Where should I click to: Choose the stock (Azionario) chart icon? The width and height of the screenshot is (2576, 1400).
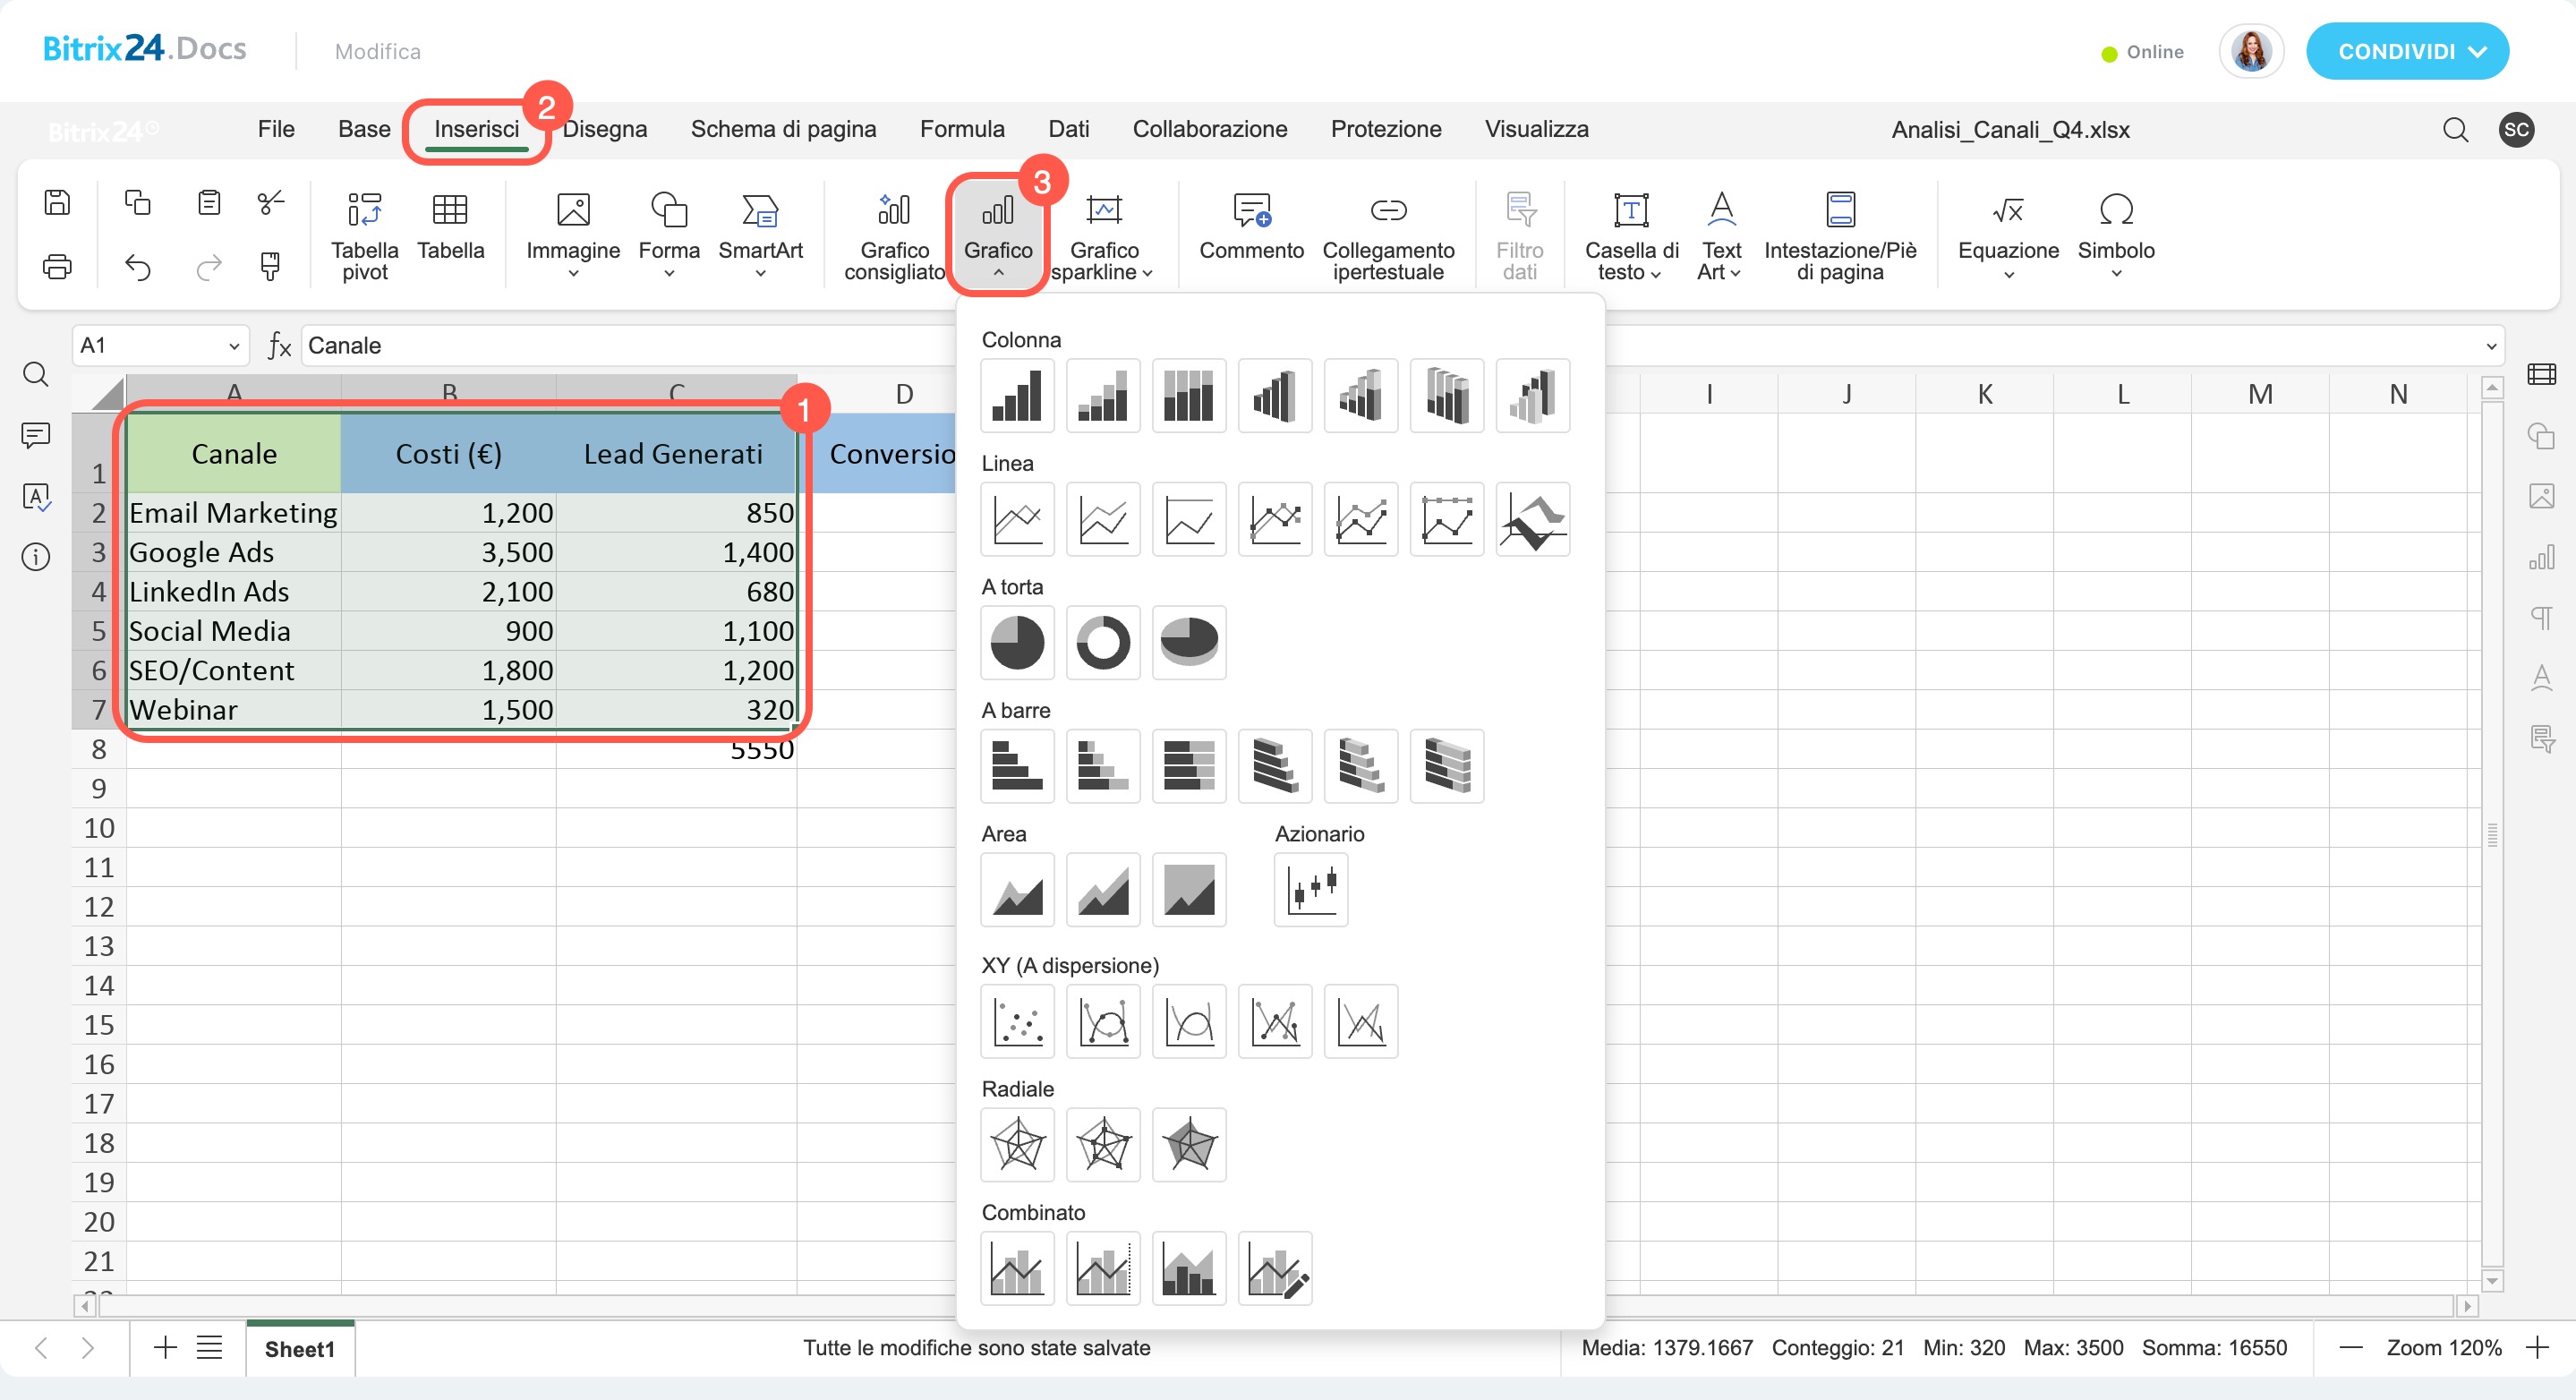pyautogui.click(x=1310, y=889)
